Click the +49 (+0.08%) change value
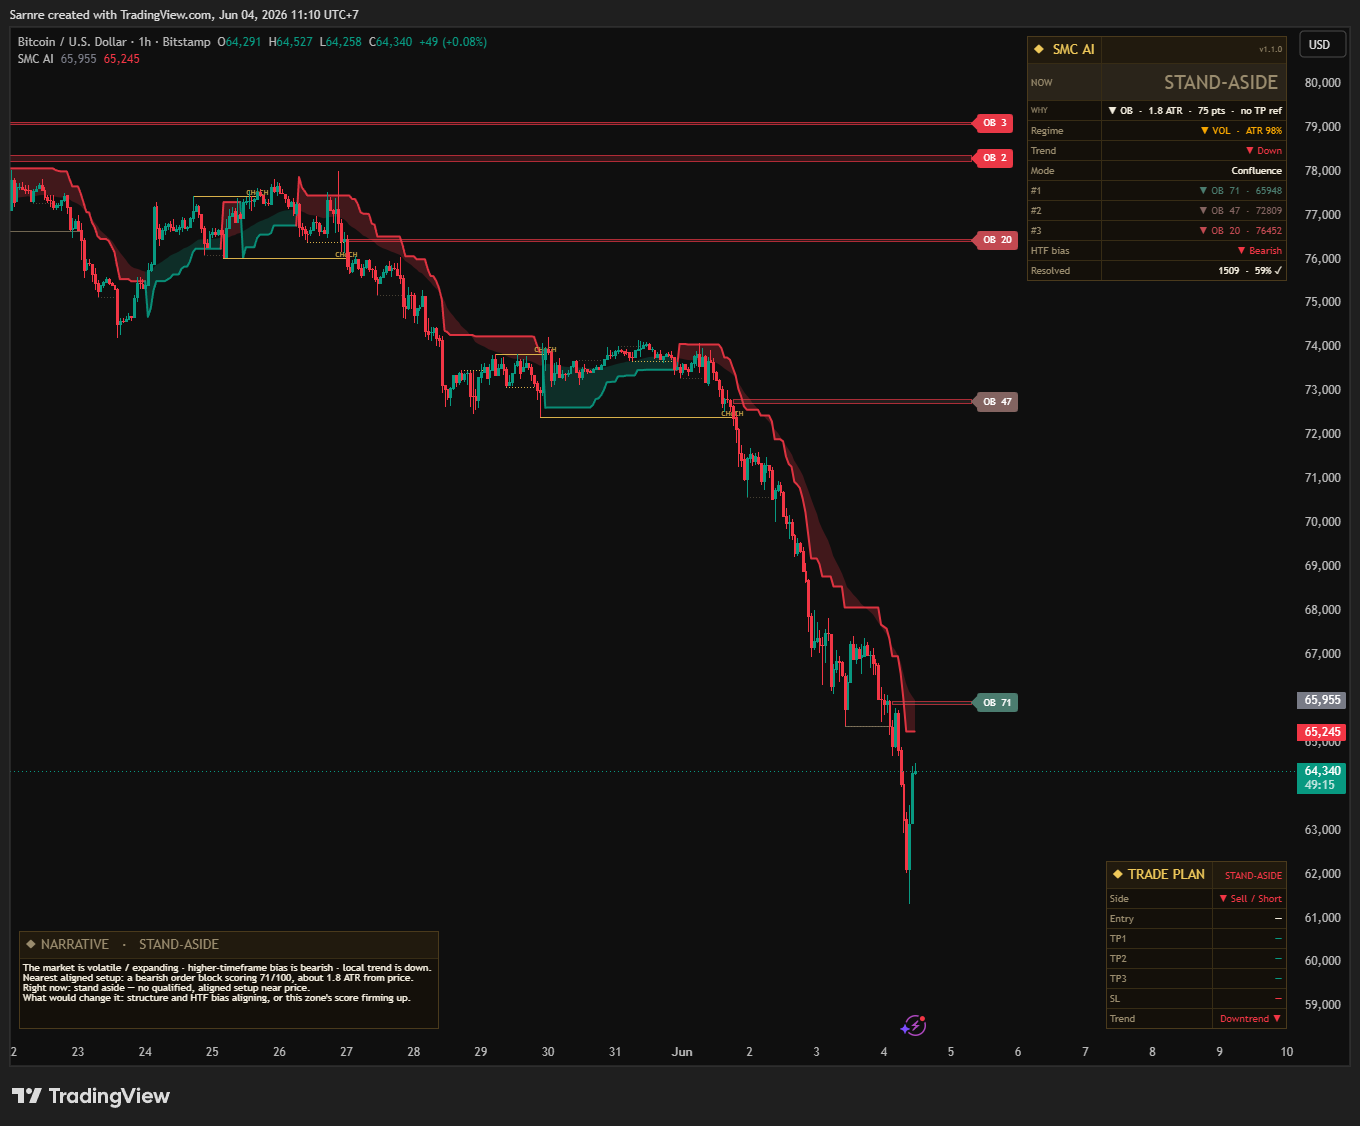 tap(453, 42)
